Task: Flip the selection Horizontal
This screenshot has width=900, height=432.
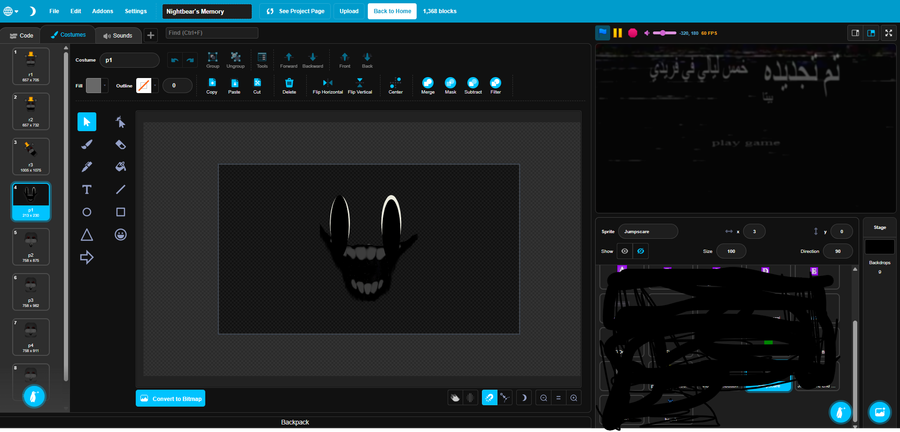Action: (327, 86)
